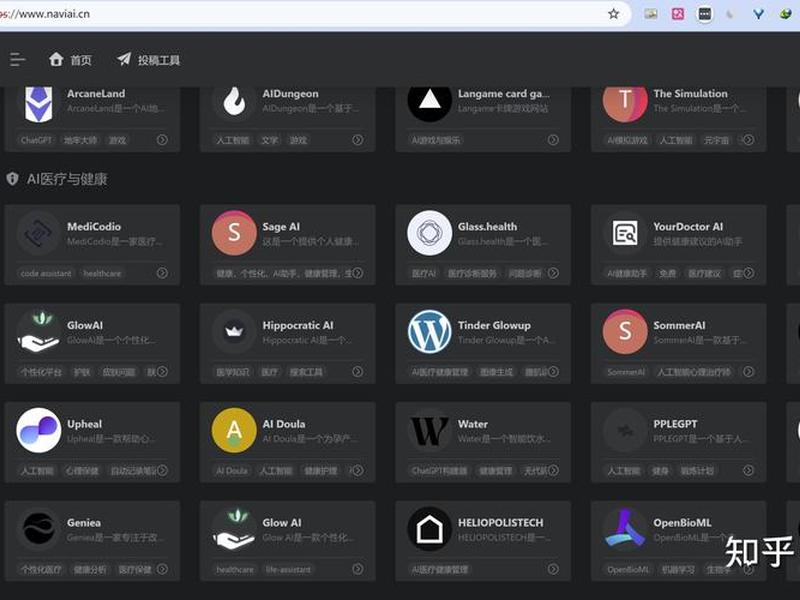800x600 pixels.
Task: Click the blue V browser extension icon
Action: [758, 14]
